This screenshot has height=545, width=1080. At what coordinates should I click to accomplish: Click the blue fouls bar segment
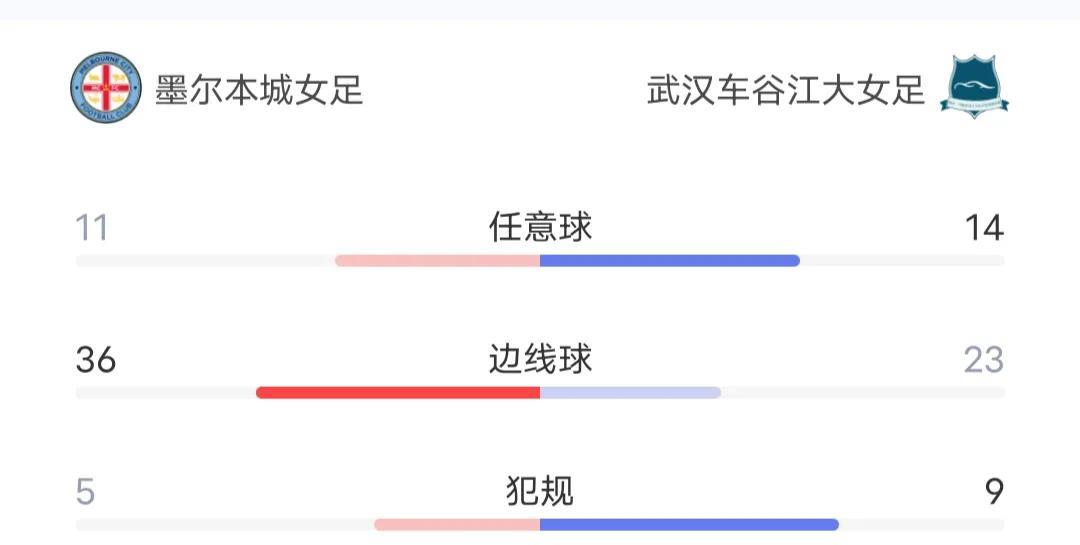coord(689,524)
